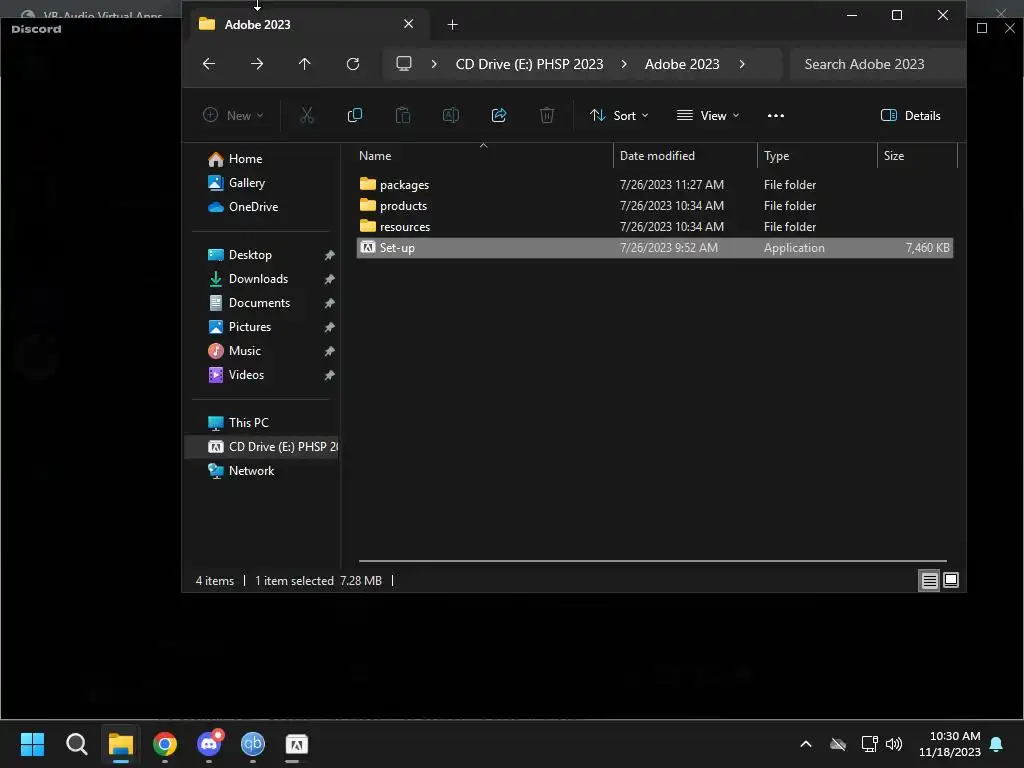
Task: Click the pin icon beside Desktop
Action: (330, 255)
